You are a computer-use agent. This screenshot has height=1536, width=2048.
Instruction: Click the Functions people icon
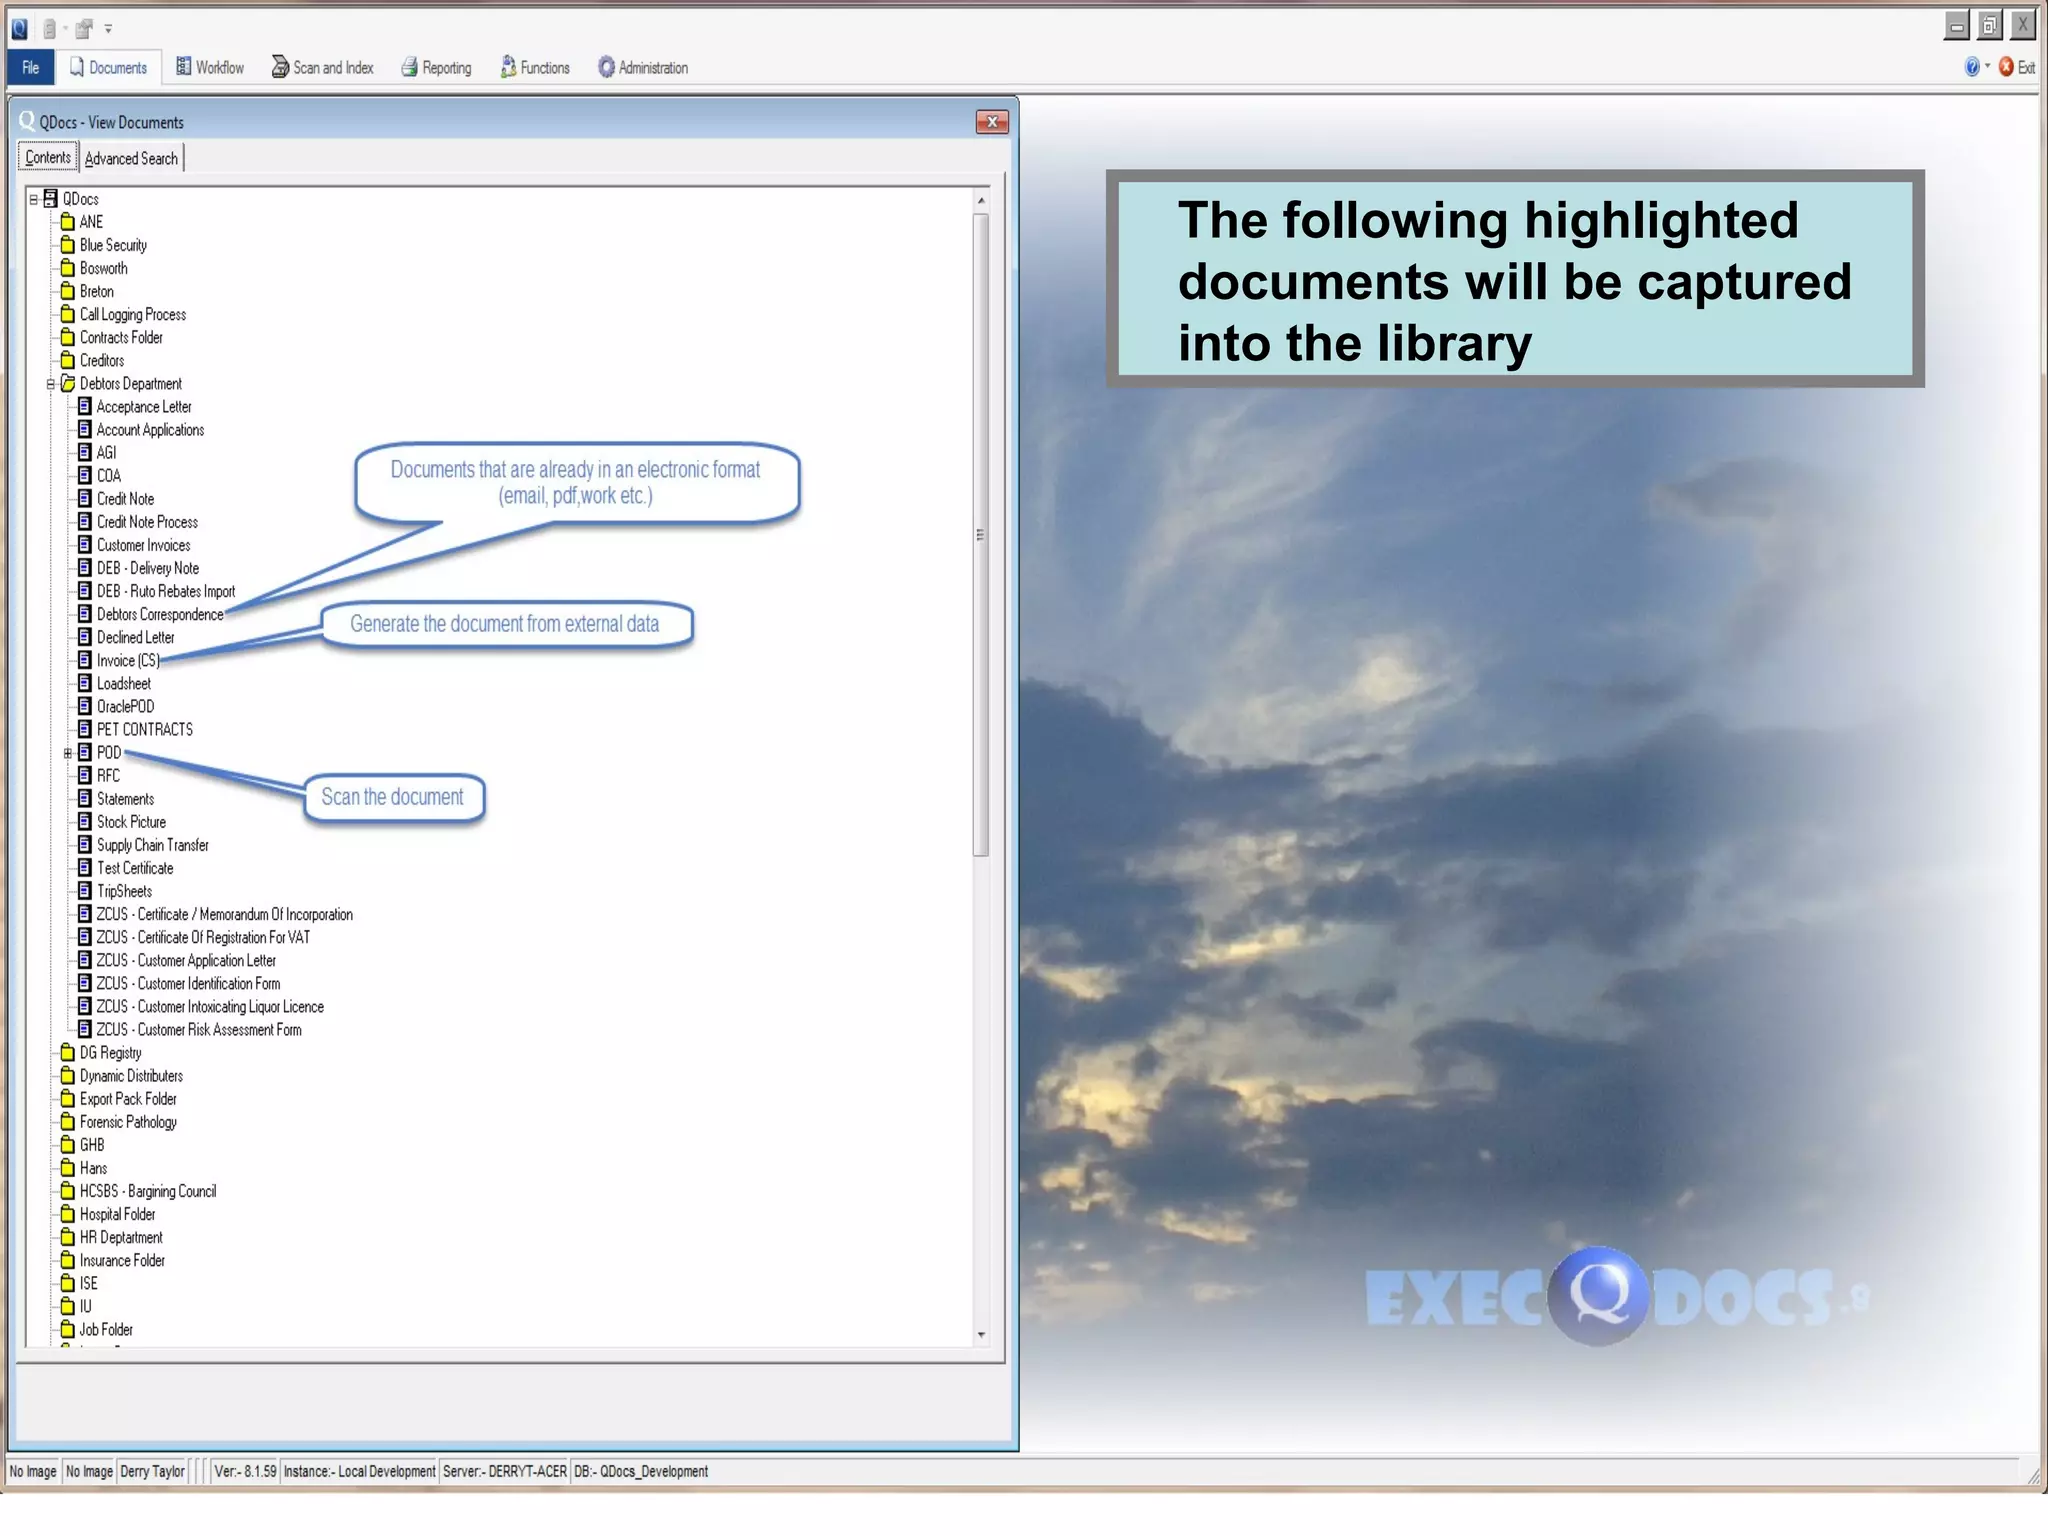(508, 67)
